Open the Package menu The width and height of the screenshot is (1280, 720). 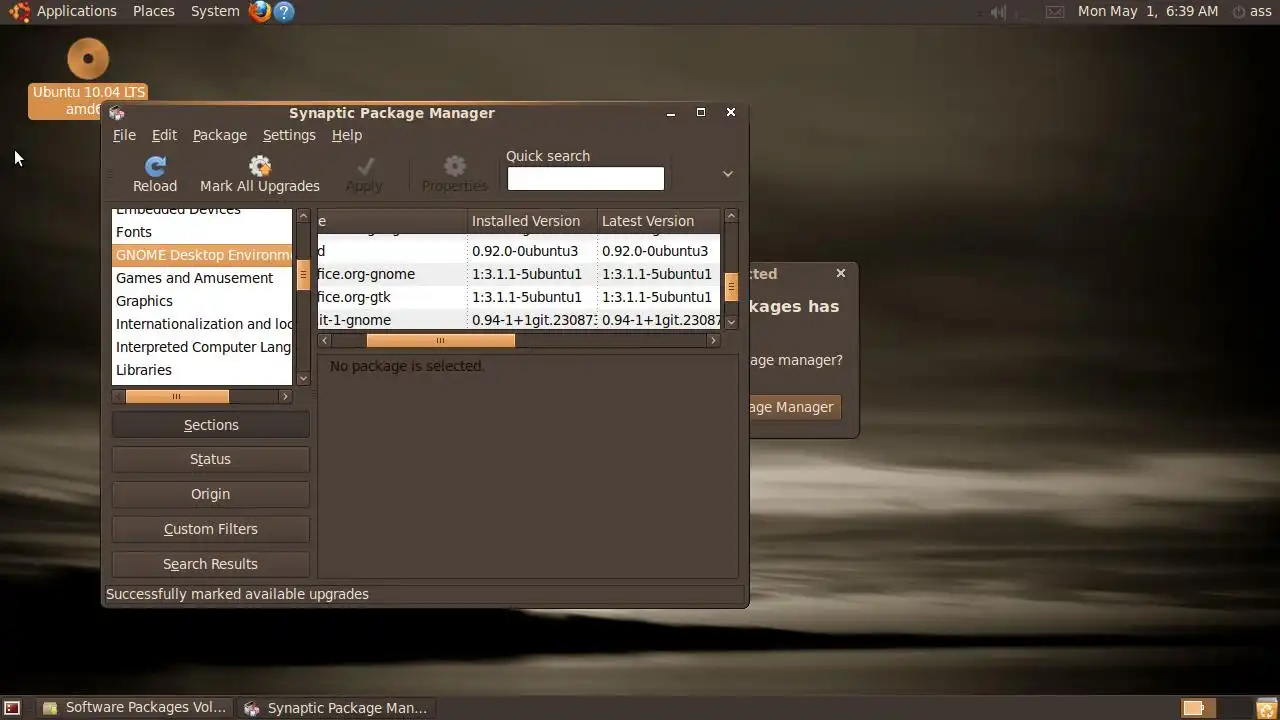220,135
